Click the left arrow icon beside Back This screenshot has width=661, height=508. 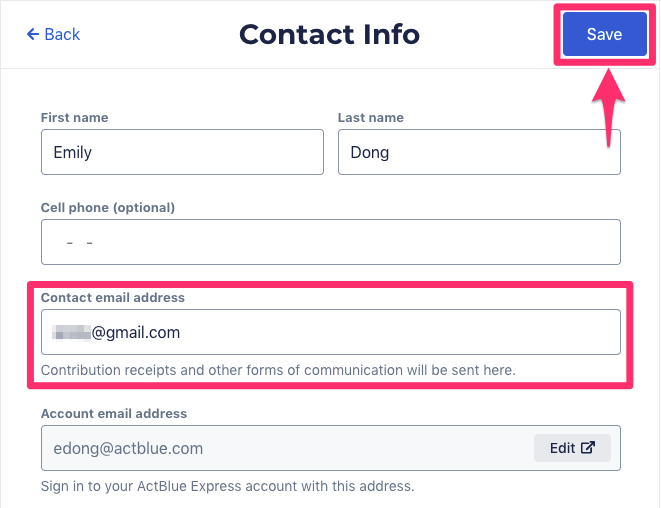pos(33,34)
